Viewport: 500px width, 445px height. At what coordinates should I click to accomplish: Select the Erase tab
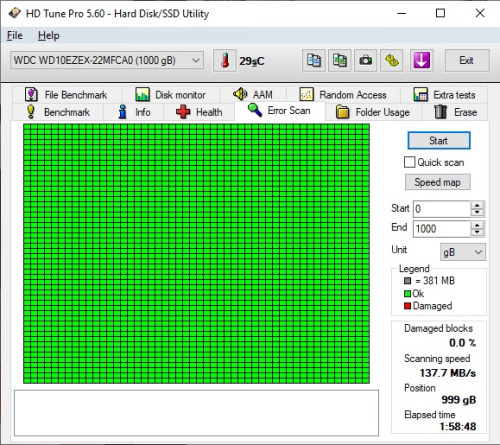tap(455, 112)
